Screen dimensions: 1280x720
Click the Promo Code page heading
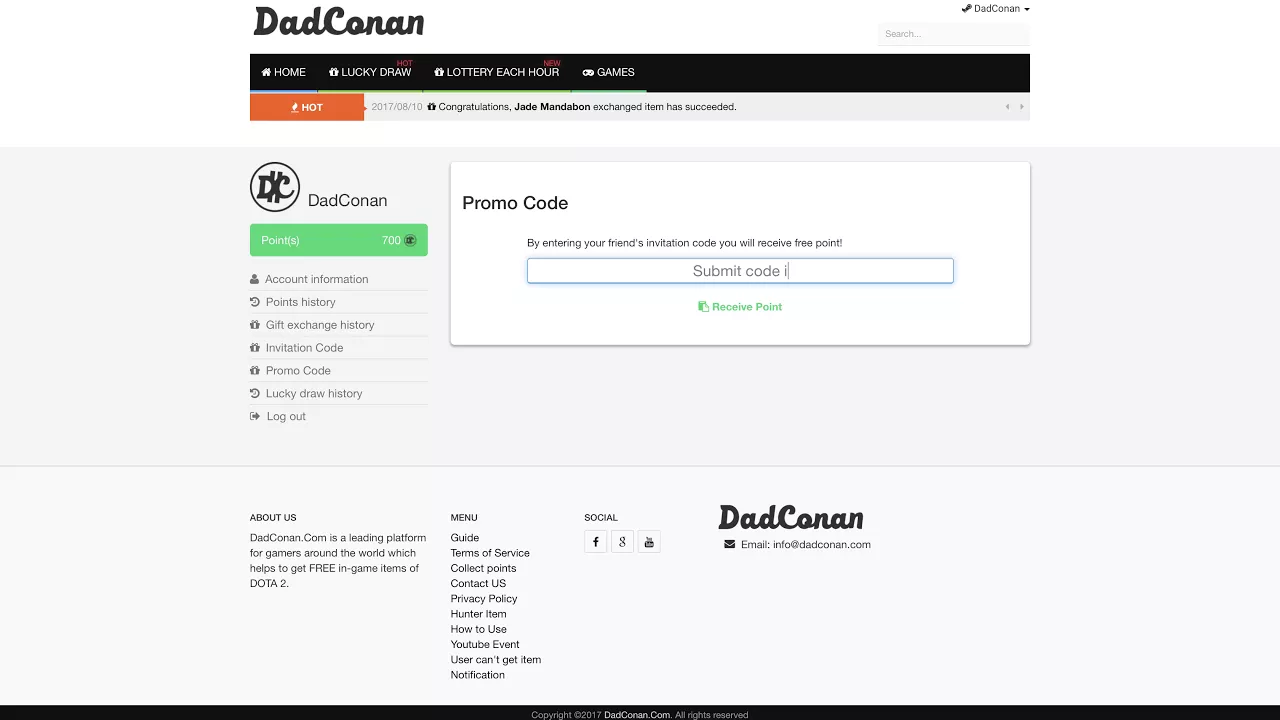(x=515, y=203)
